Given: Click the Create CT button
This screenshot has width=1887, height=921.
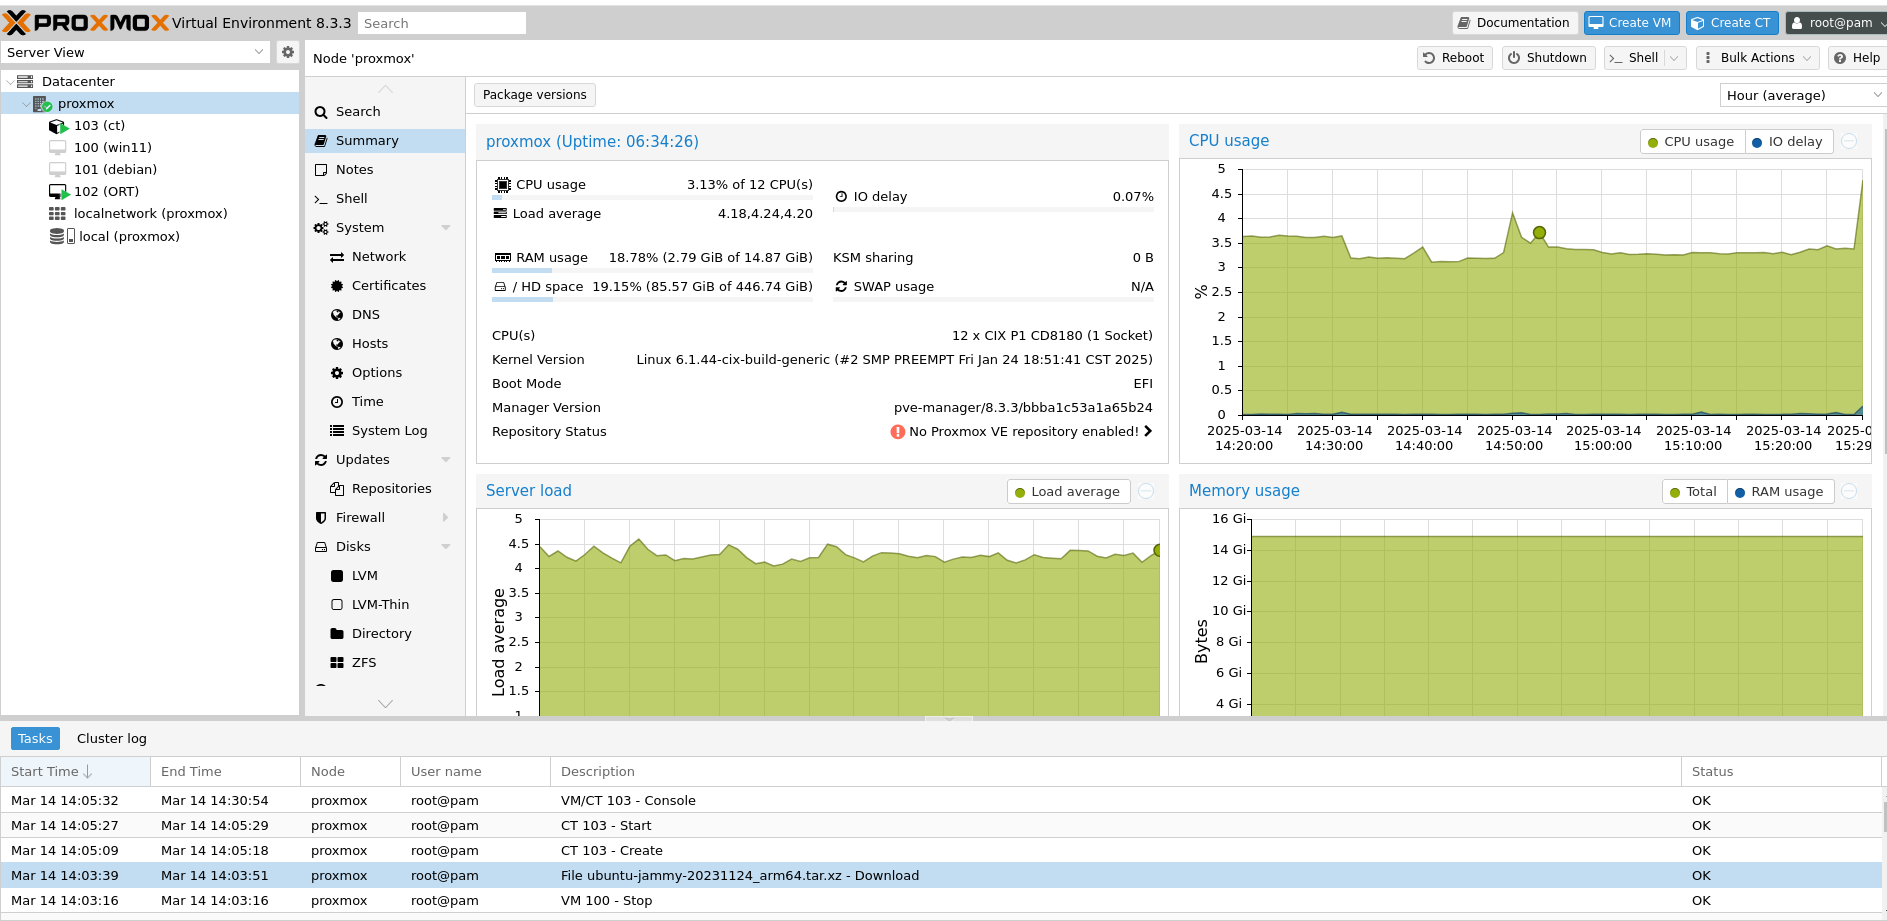Looking at the screenshot, I should click(x=1733, y=23).
